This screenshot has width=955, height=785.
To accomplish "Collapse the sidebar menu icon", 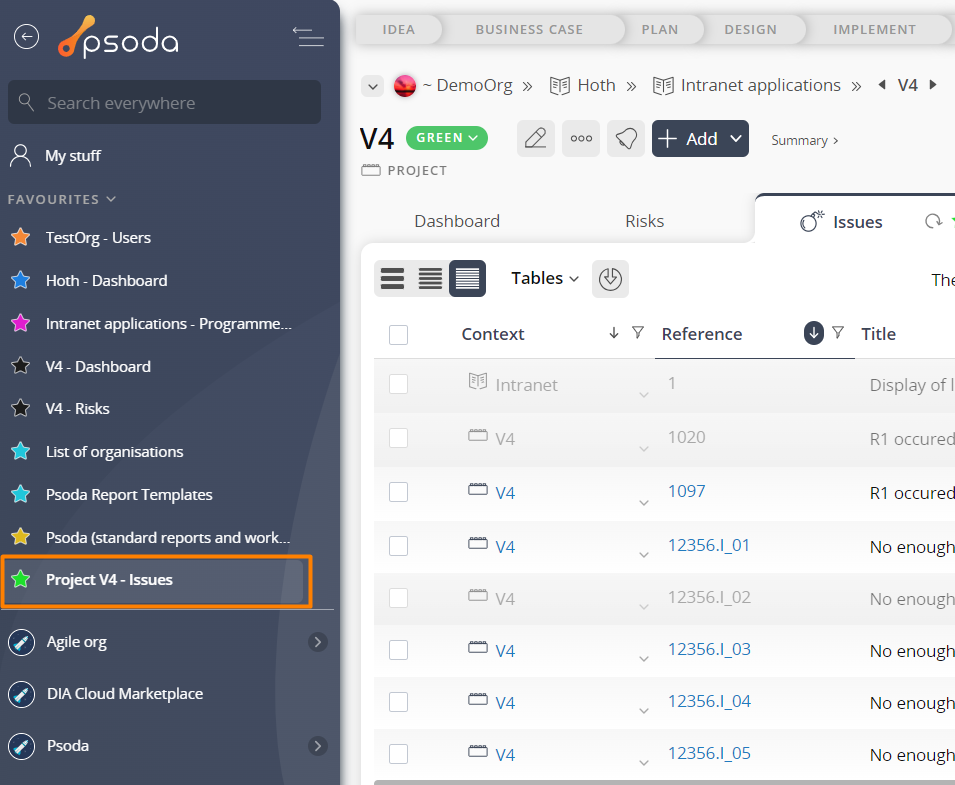I will (x=308, y=37).
